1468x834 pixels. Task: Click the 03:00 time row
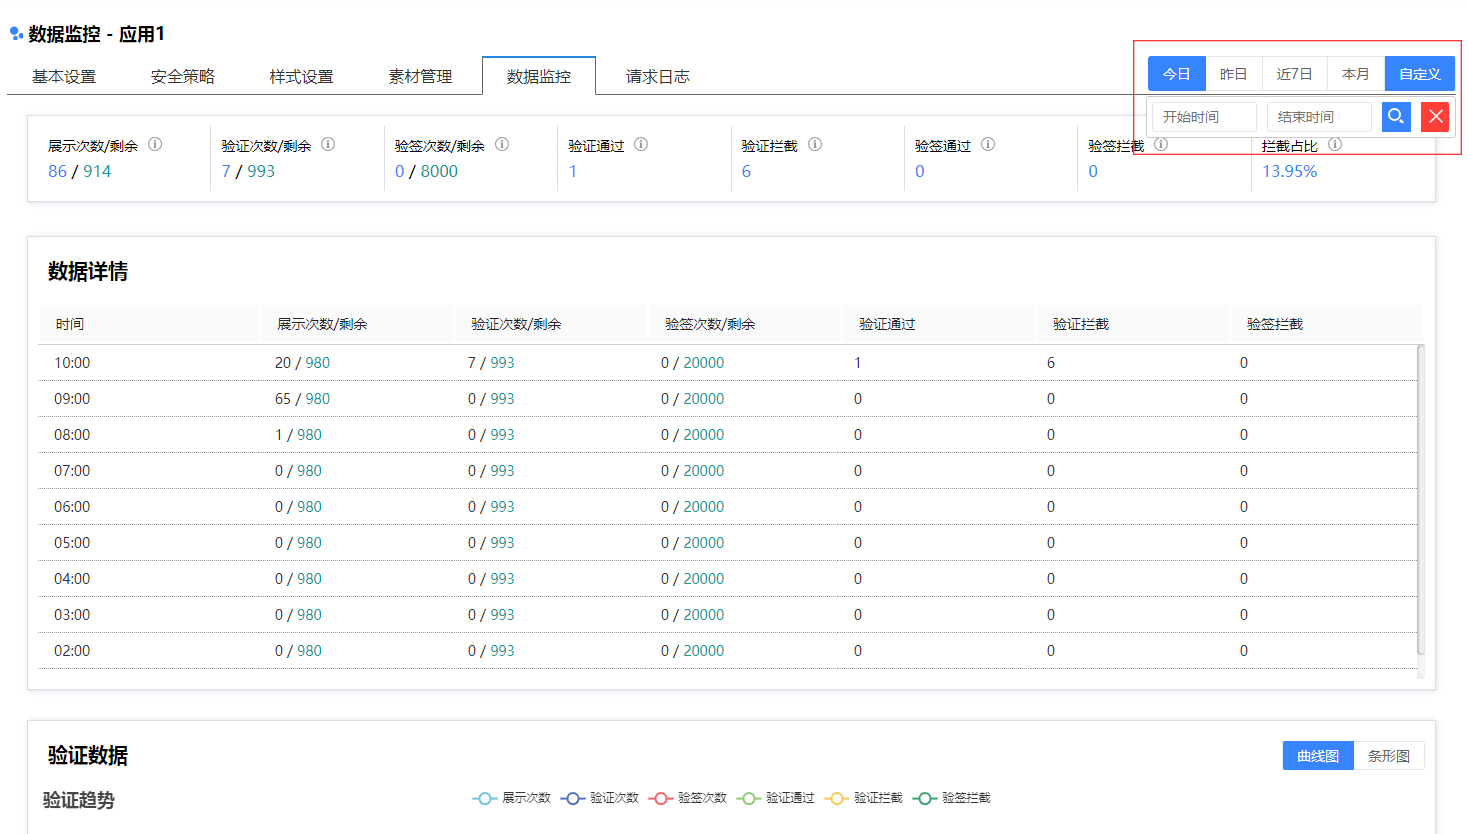(x=728, y=615)
